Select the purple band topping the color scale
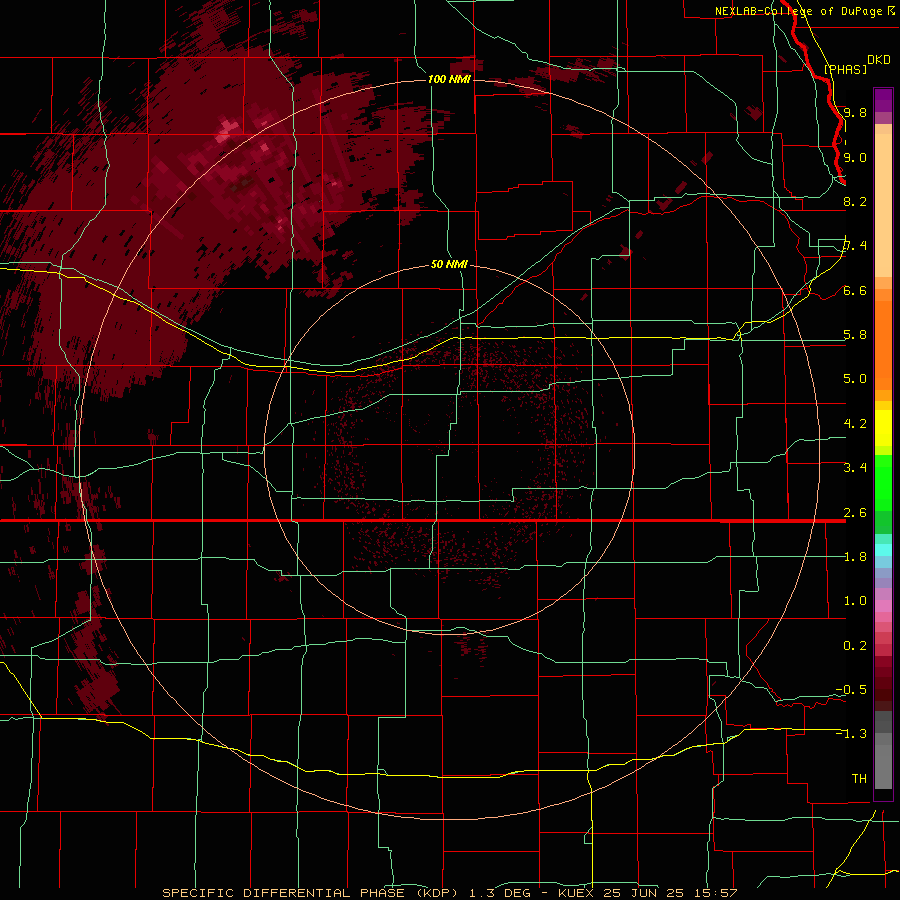900x900 pixels. (x=883, y=100)
